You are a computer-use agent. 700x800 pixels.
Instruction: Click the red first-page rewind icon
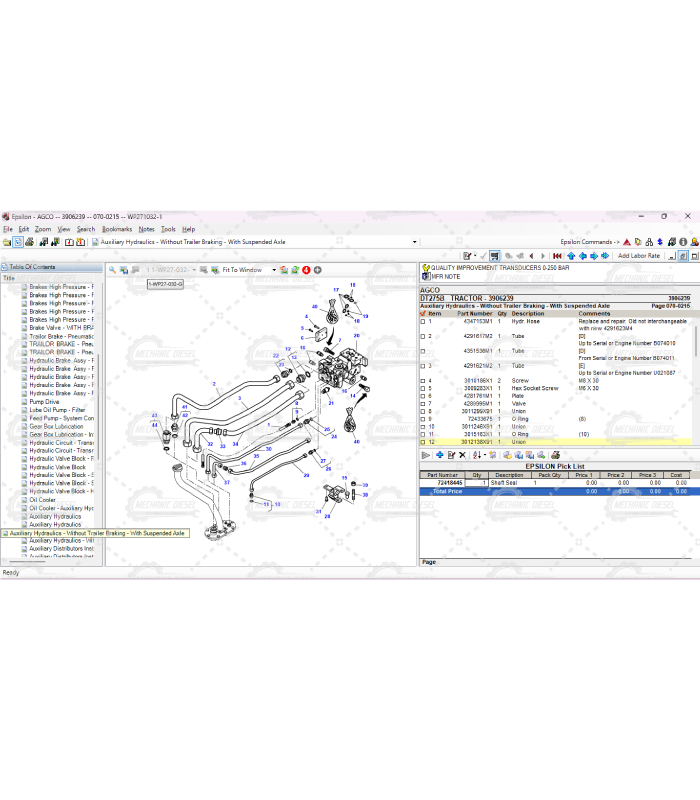tap(557, 256)
